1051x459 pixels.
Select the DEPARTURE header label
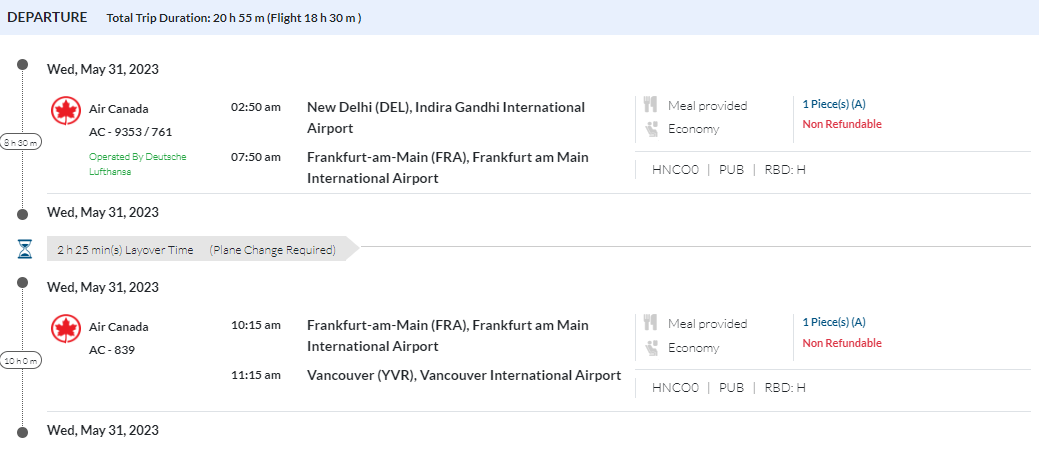[x=47, y=17]
